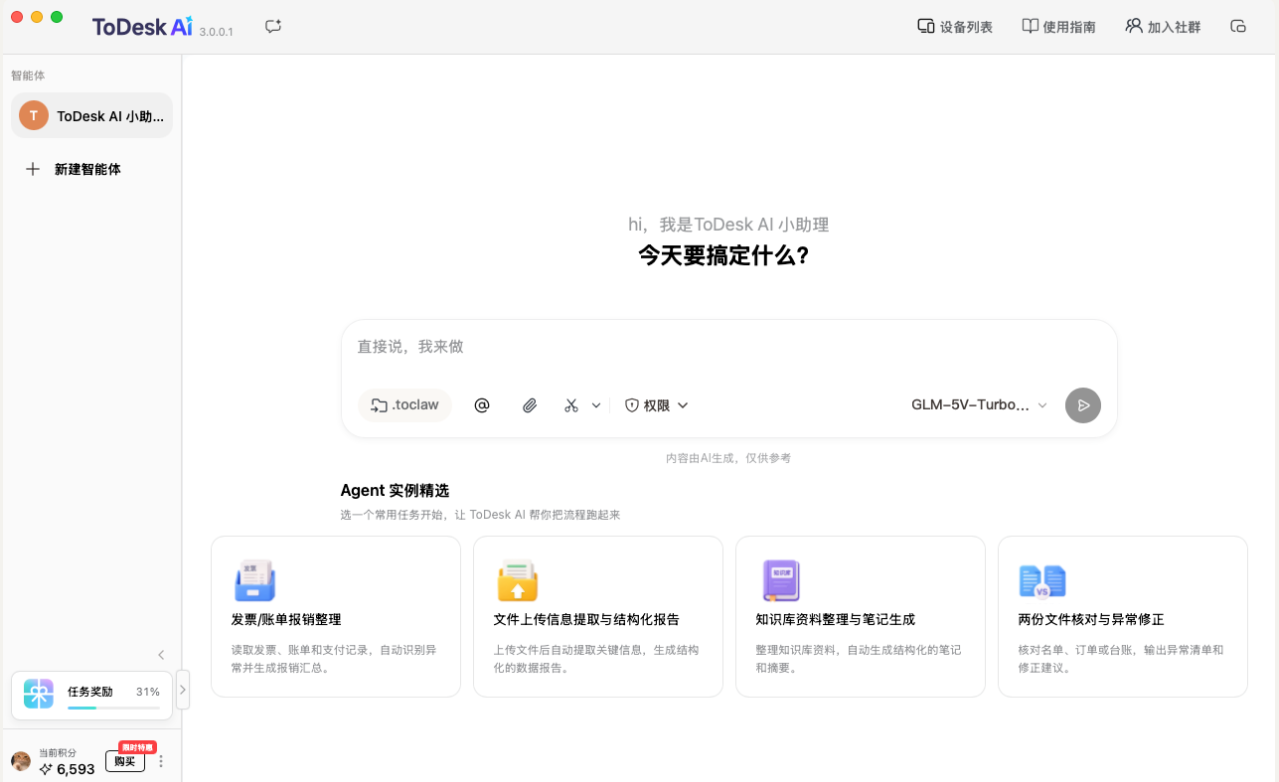Open the 设备列表 device list
Image resolution: width=1279 pixels, height=782 pixels.
pos(955,27)
